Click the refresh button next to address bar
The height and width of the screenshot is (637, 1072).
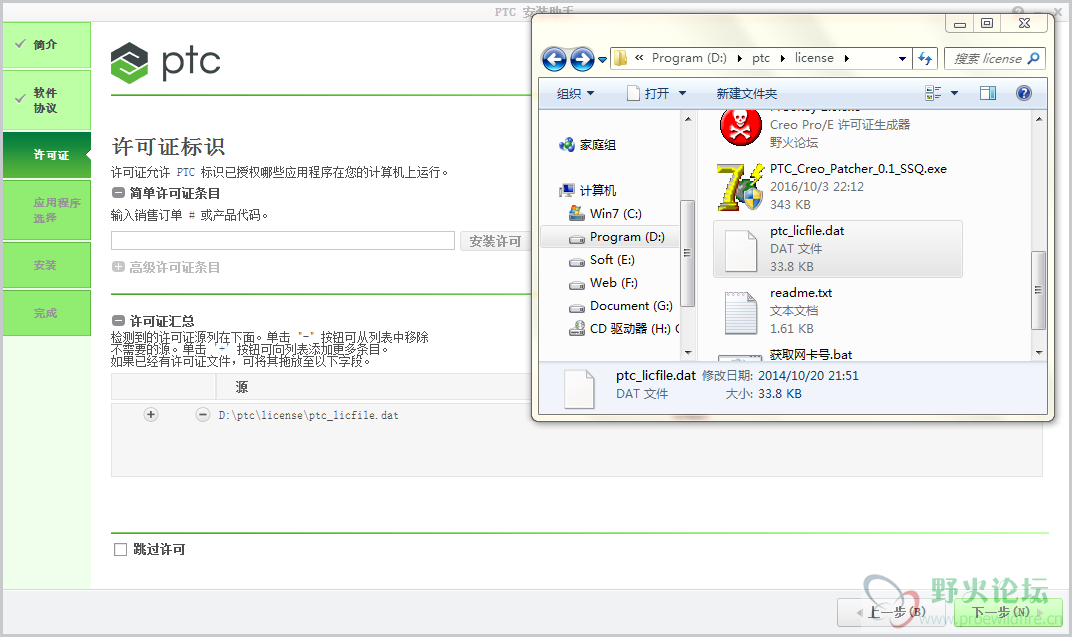(925, 59)
